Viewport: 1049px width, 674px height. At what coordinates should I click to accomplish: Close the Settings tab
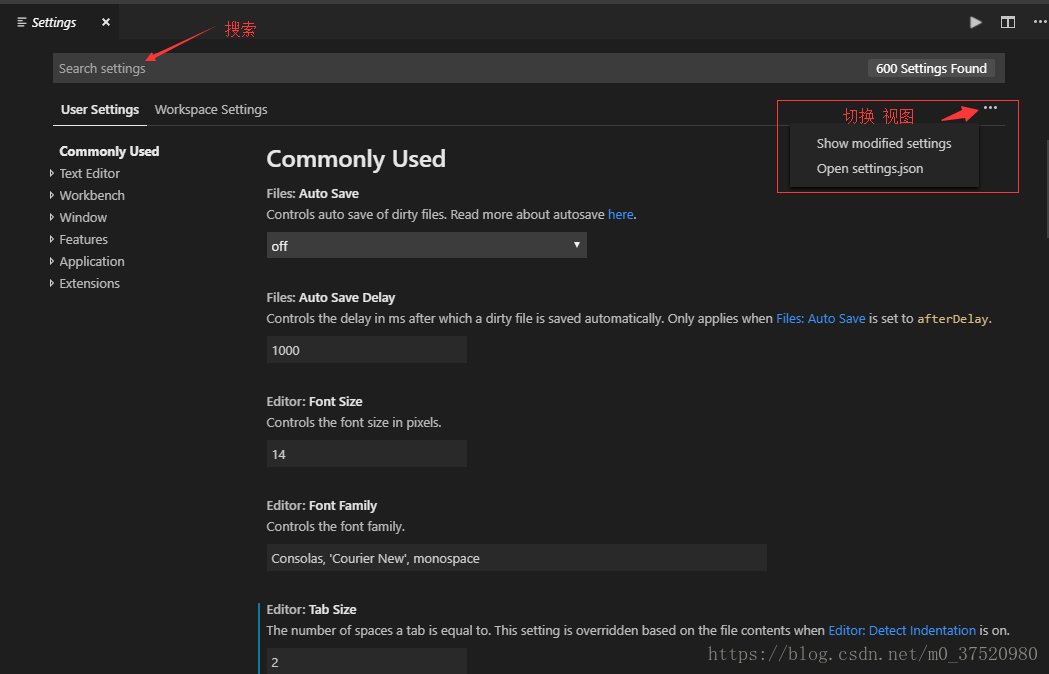click(106, 22)
